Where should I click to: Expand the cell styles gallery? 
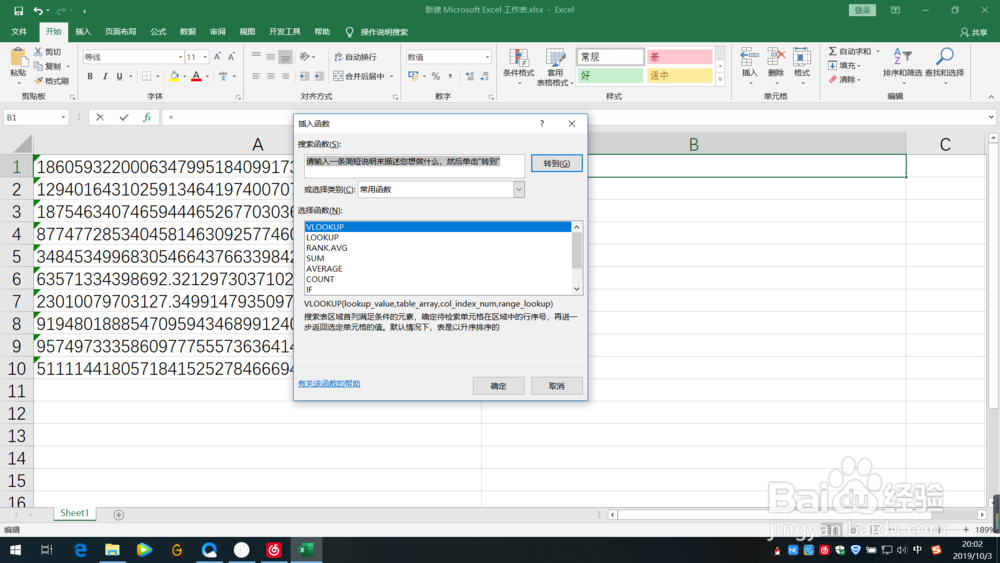coord(720,80)
